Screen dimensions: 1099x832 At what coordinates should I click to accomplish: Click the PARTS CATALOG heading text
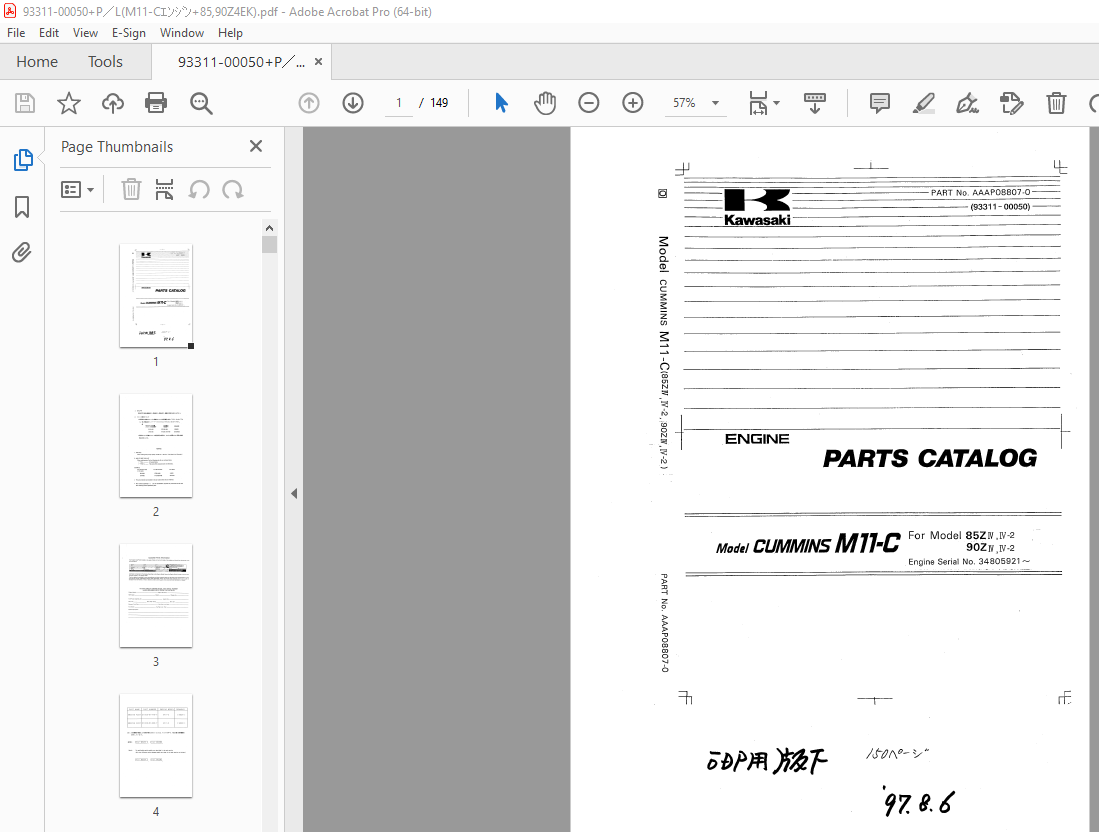(929, 458)
